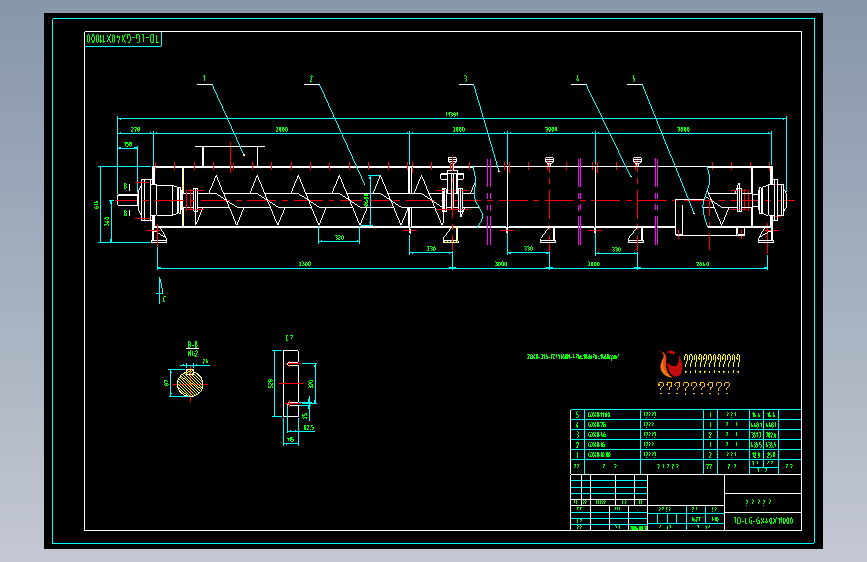Screen dimensions: 867x562
Task: Click part balloon number 1
Action: tap(204, 79)
